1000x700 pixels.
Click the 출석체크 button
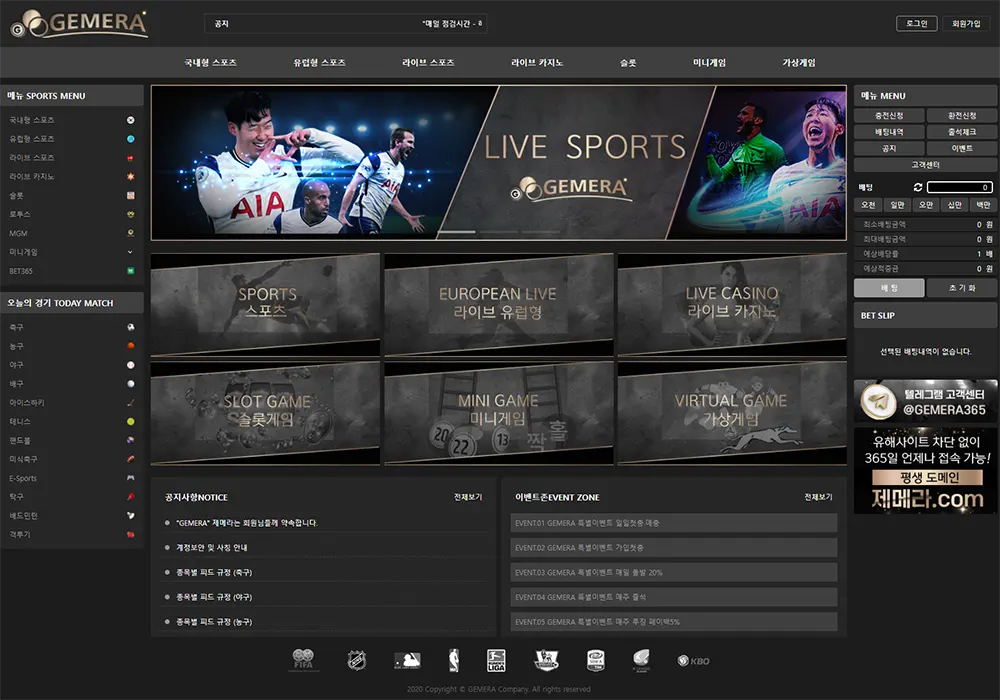pyautogui.click(x=962, y=132)
